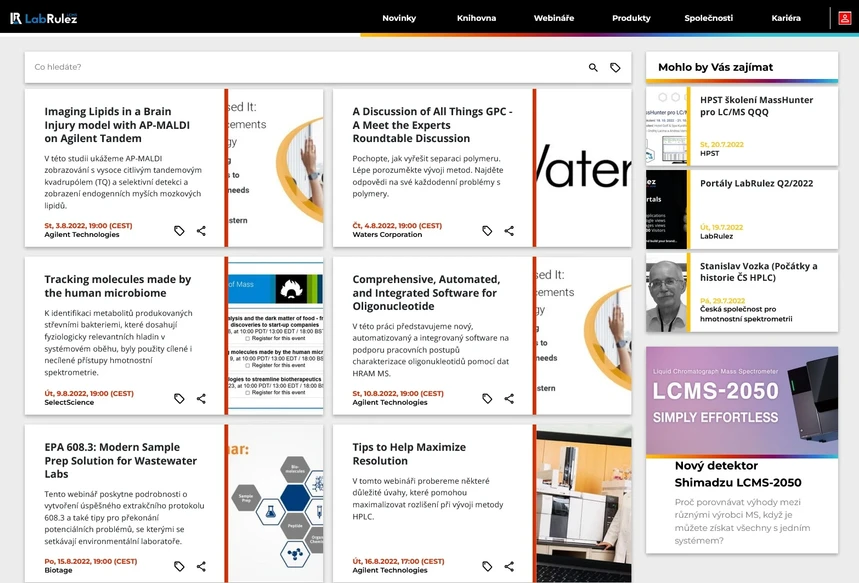Click the LCMS-2050 Simply Effortless banner
Viewport: 859px width, 583px height.
pos(742,401)
